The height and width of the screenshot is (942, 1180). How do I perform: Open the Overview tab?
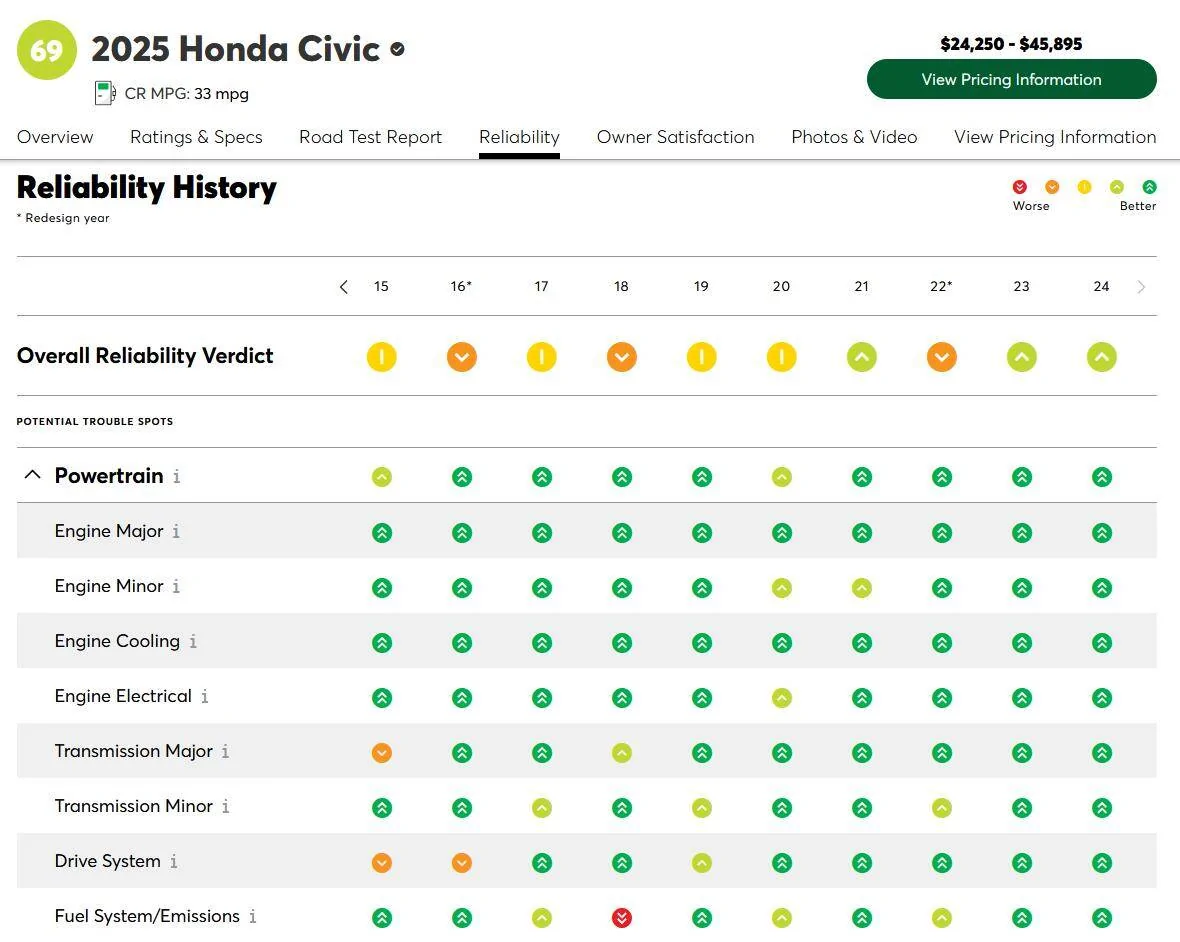click(x=55, y=137)
